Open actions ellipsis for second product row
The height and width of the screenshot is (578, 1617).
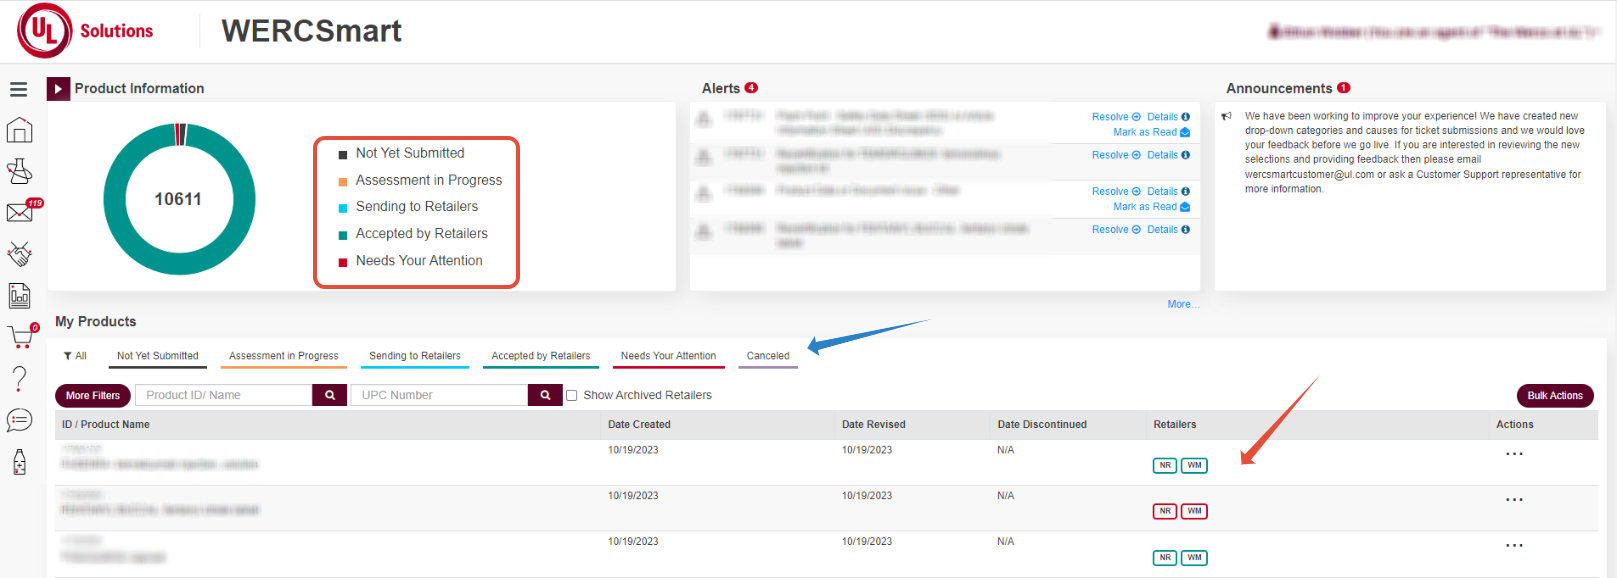[1514, 499]
